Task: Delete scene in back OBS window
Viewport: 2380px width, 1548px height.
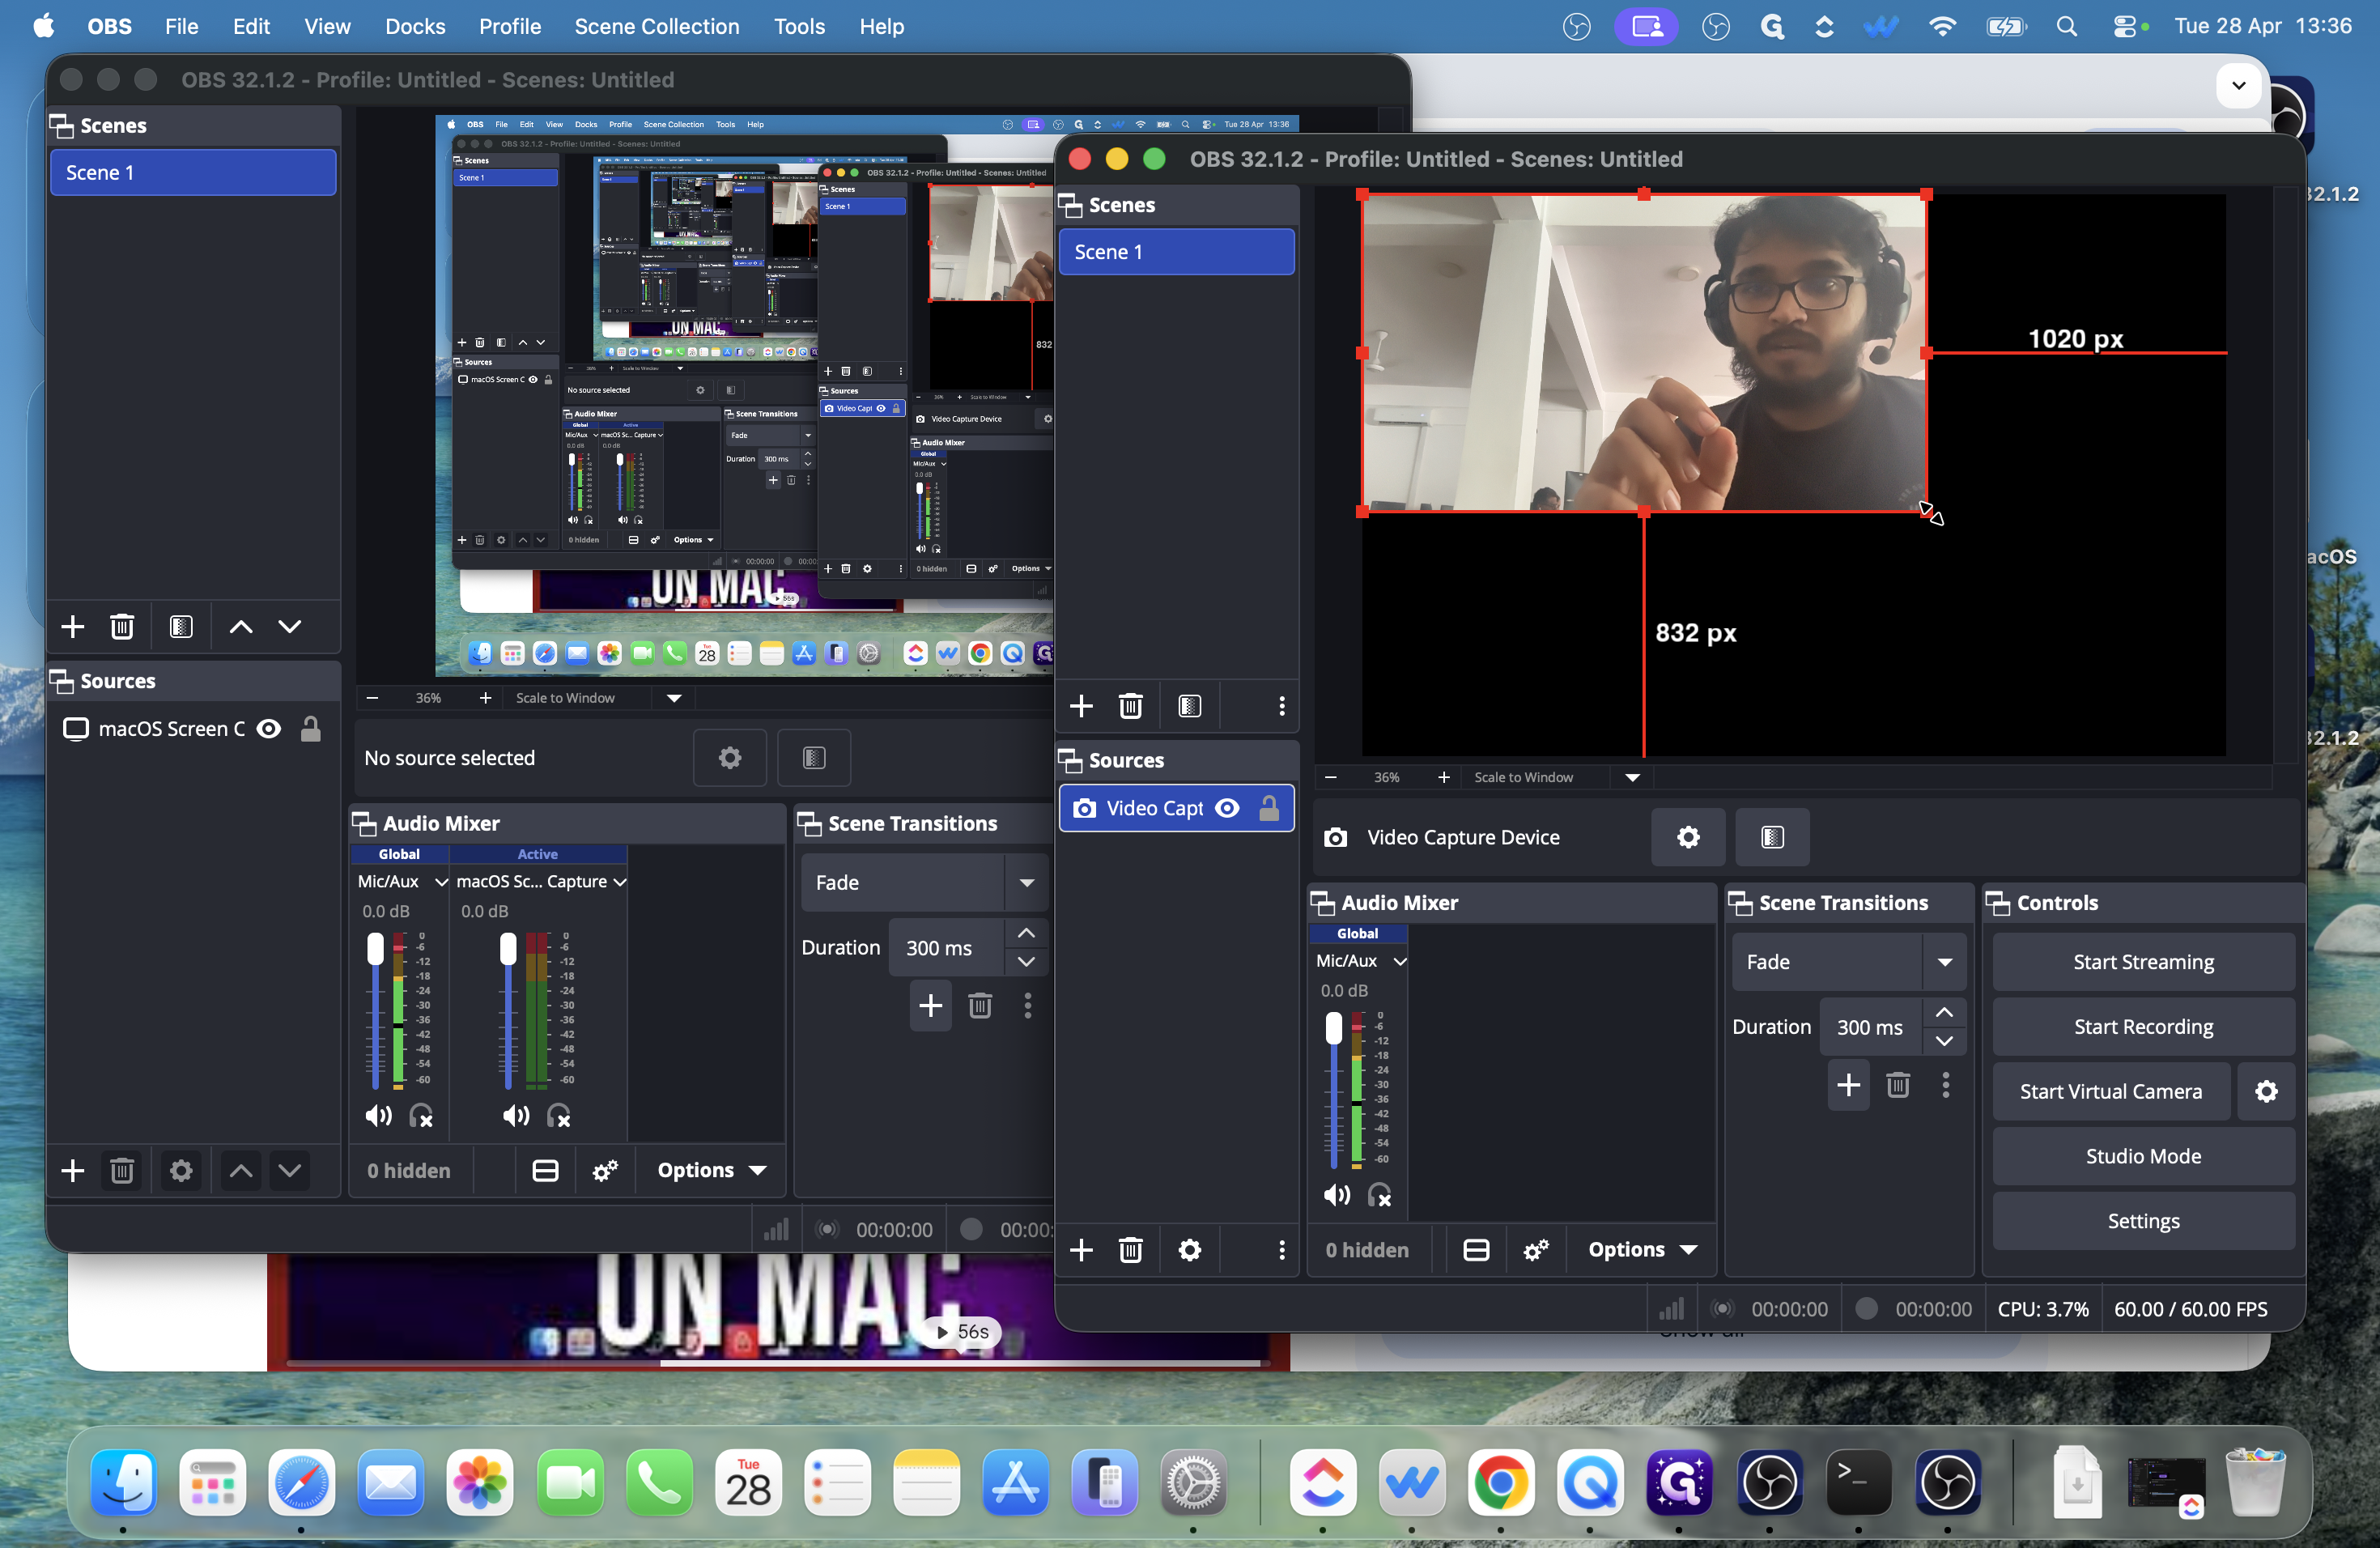Action: click(x=121, y=627)
